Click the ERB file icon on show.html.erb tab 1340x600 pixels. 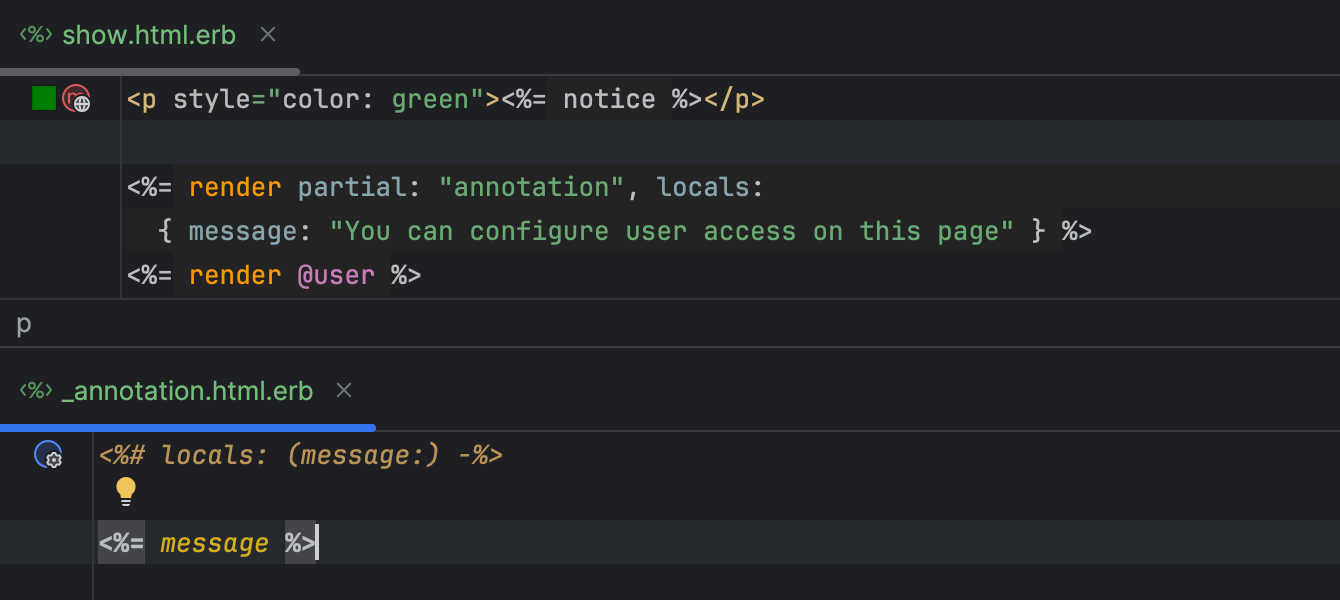36,35
